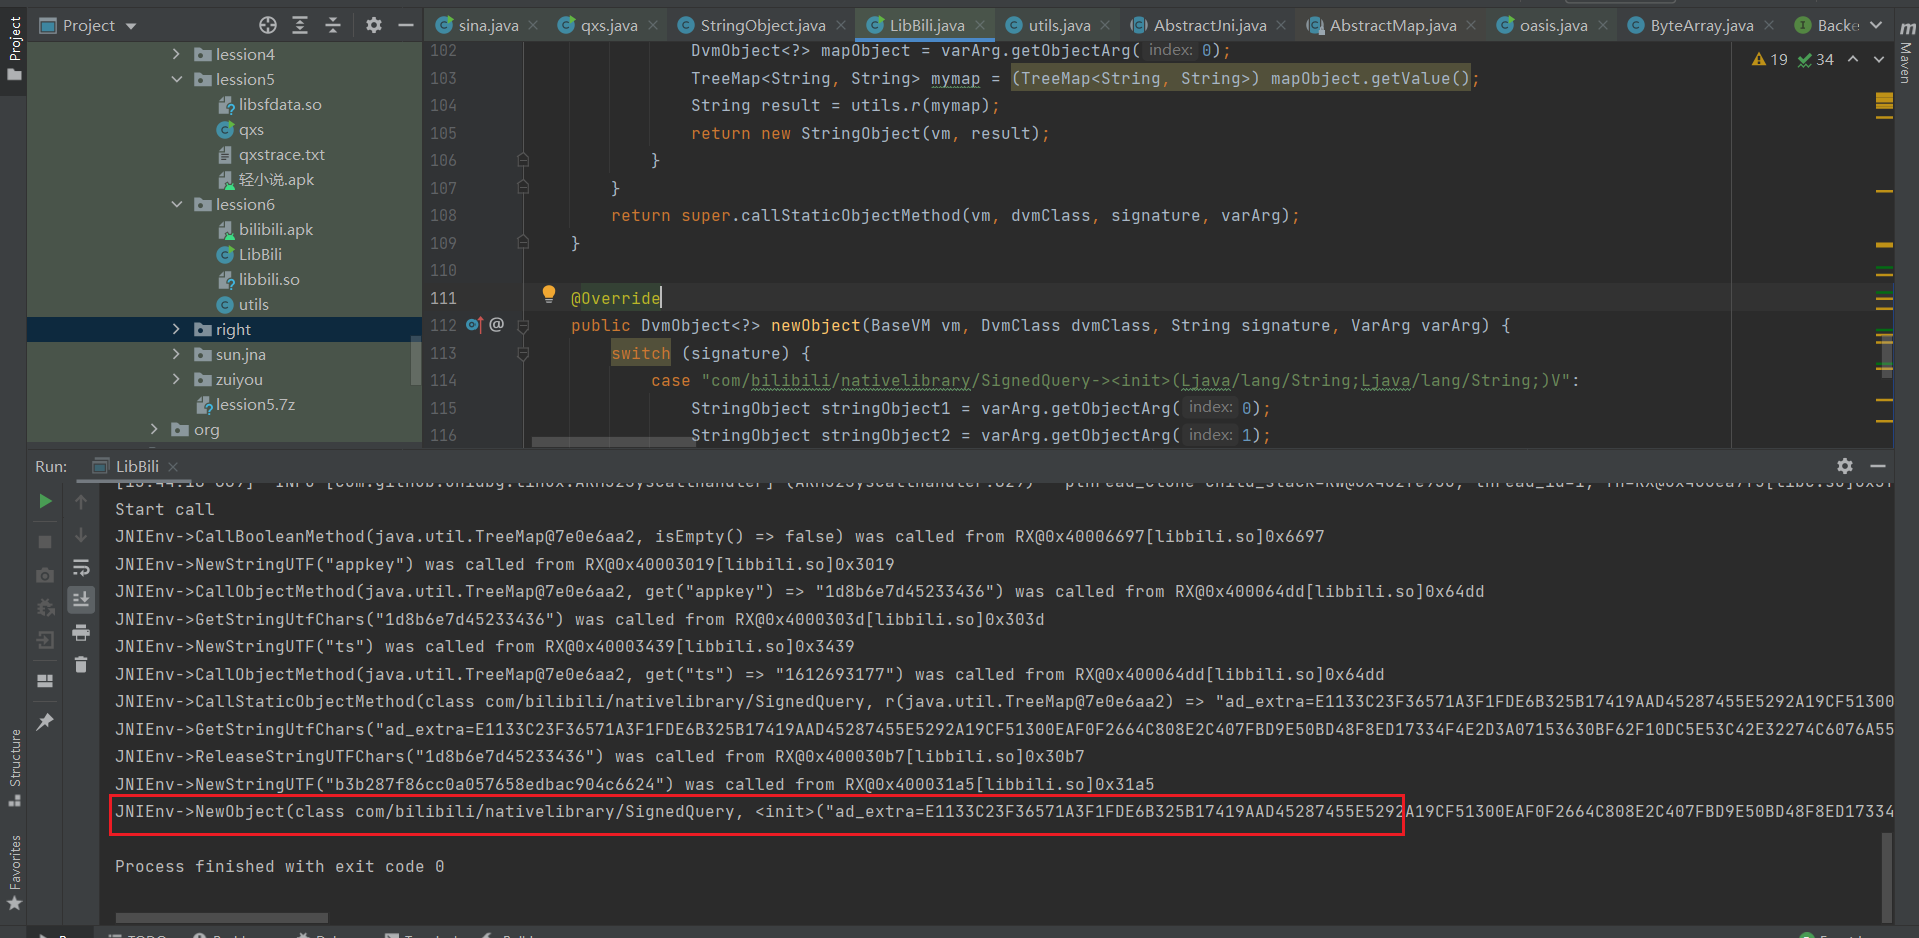
Task: Close the LibBili.java editor tab
Action: (x=980, y=25)
